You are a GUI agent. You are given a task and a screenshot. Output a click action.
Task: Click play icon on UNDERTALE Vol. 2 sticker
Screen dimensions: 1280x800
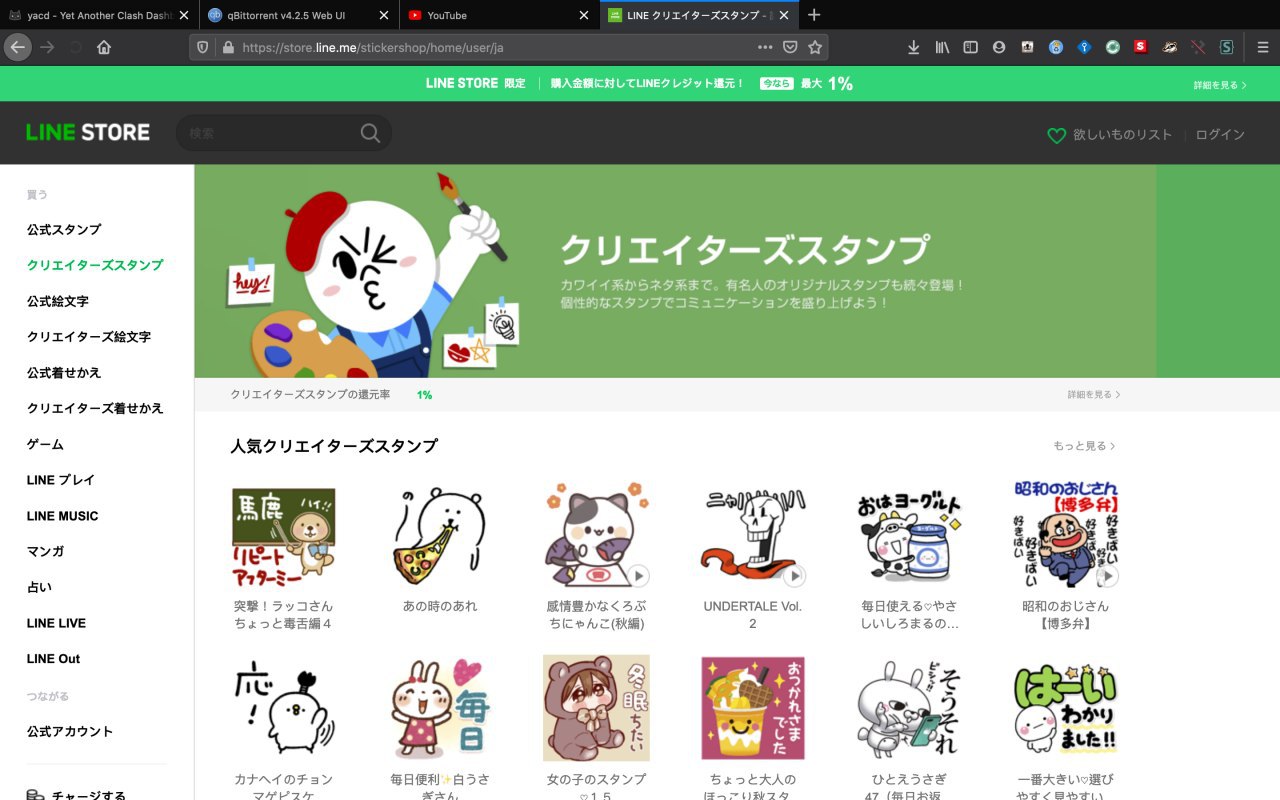point(795,576)
